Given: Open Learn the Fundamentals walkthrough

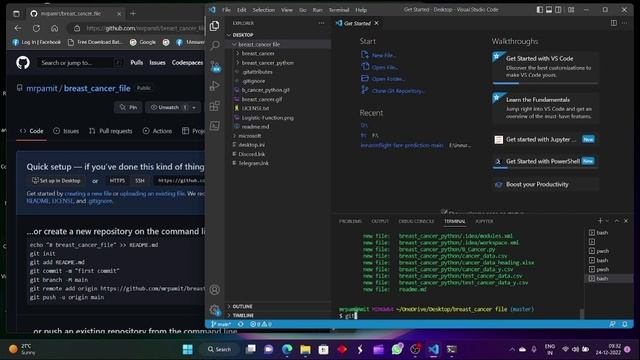Looking at the screenshot, I should click(545, 107).
